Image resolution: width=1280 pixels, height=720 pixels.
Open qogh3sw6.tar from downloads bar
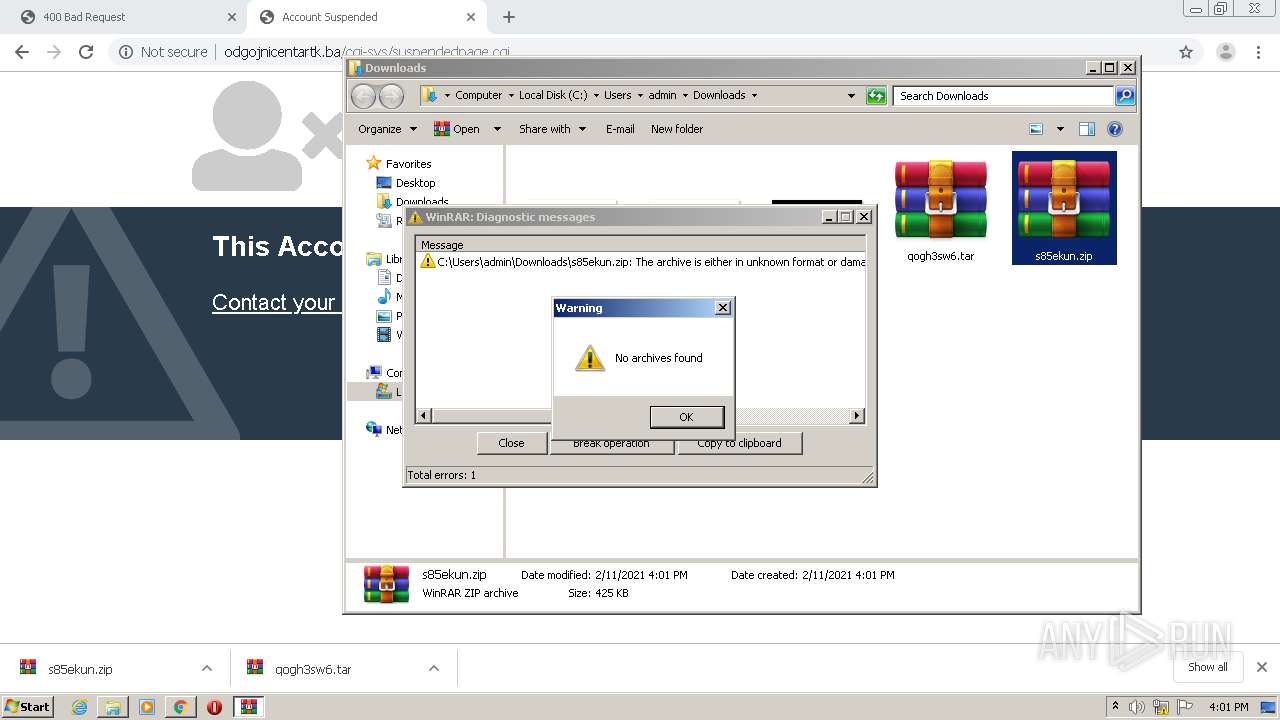click(313, 669)
